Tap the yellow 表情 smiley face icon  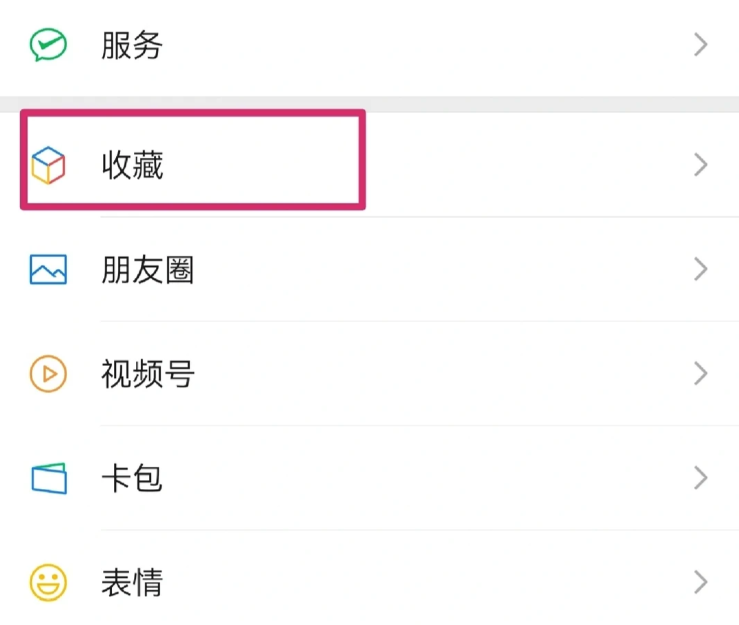(x=48, y=582)
